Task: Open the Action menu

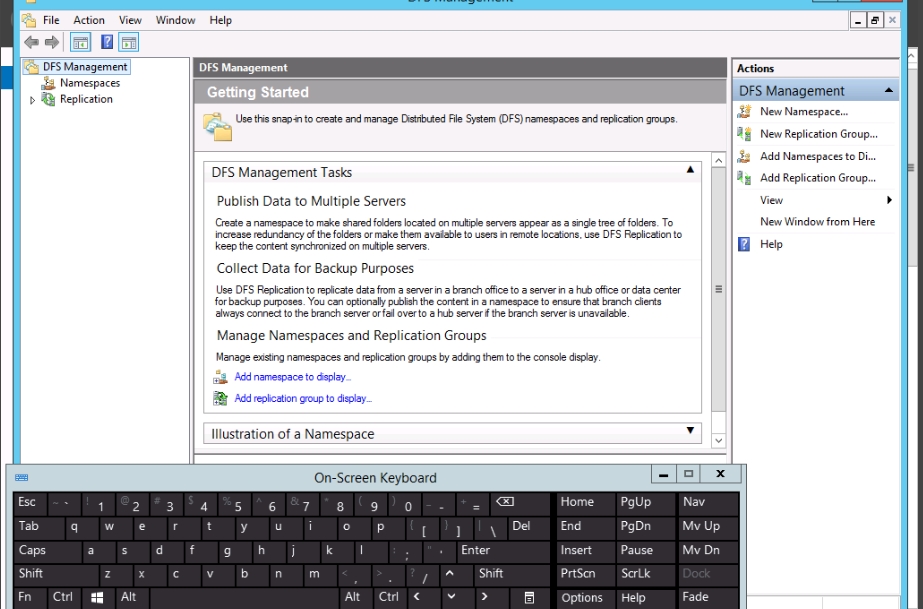Action: click(x=88, y=20)
